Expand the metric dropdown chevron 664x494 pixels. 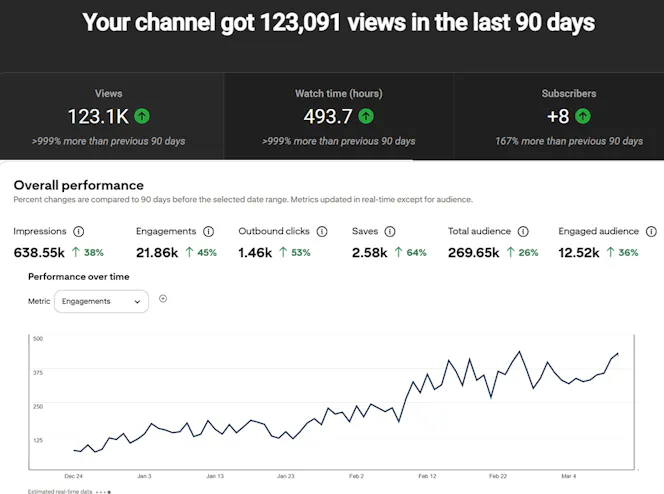point(137,302)
